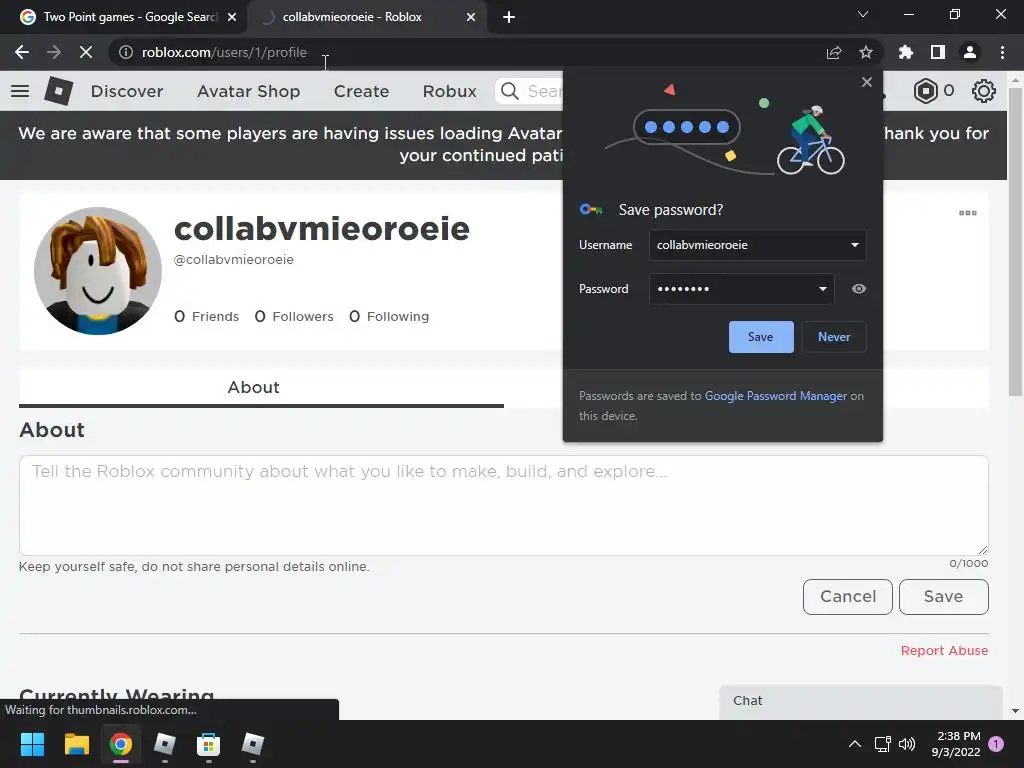This screenshot has height=768, width=1024.
Task: View site information icon
Action: tap(126, 52)
